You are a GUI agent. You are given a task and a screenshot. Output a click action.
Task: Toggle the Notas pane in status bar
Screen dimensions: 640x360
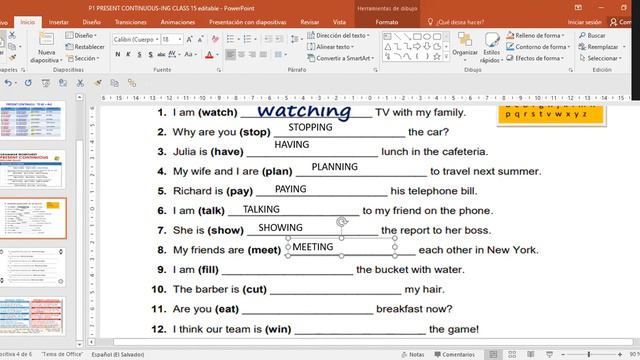pyautogui.click(x=413, y=355)
